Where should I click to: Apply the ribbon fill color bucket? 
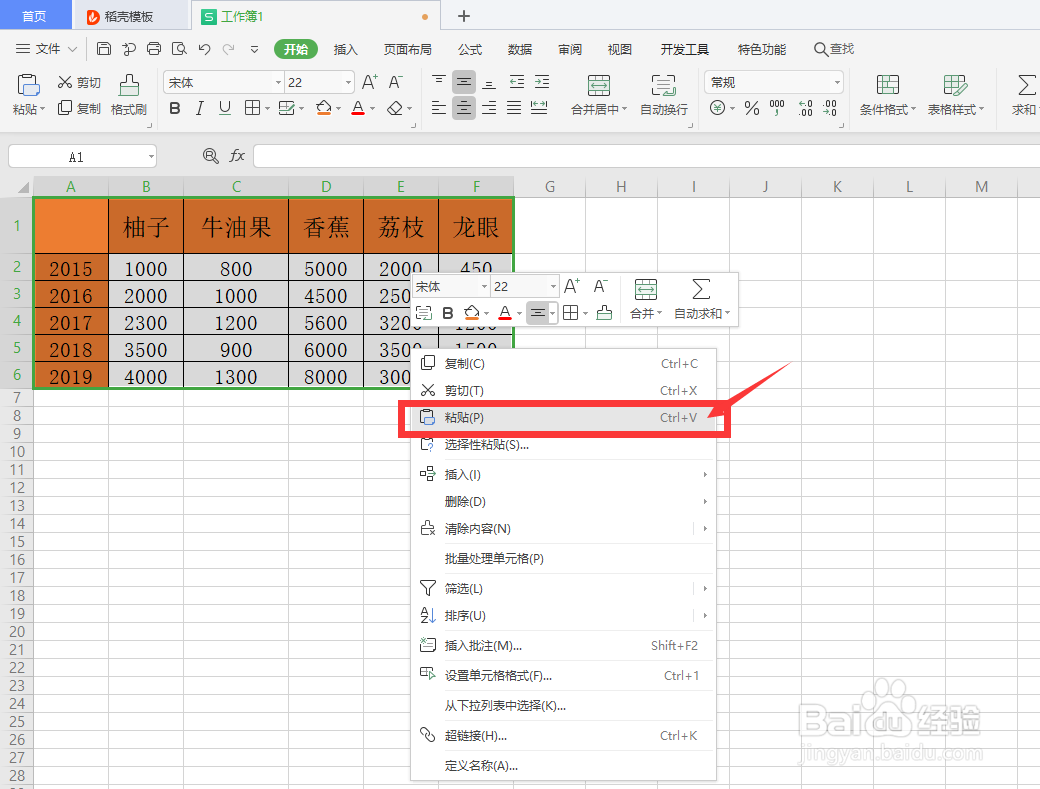click(324, 108)
